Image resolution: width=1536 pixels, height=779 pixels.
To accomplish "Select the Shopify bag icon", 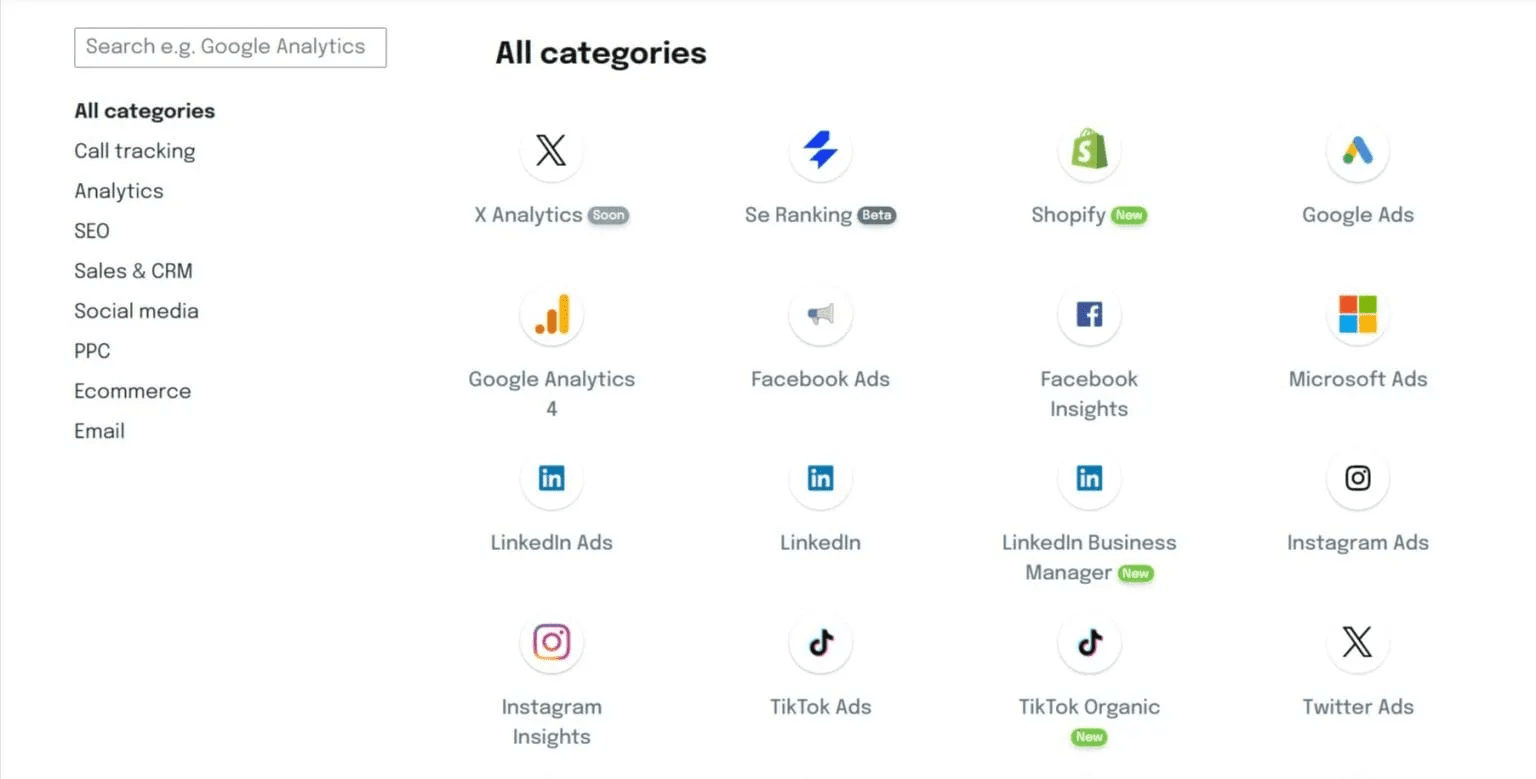I will [x=1089, y=151].
